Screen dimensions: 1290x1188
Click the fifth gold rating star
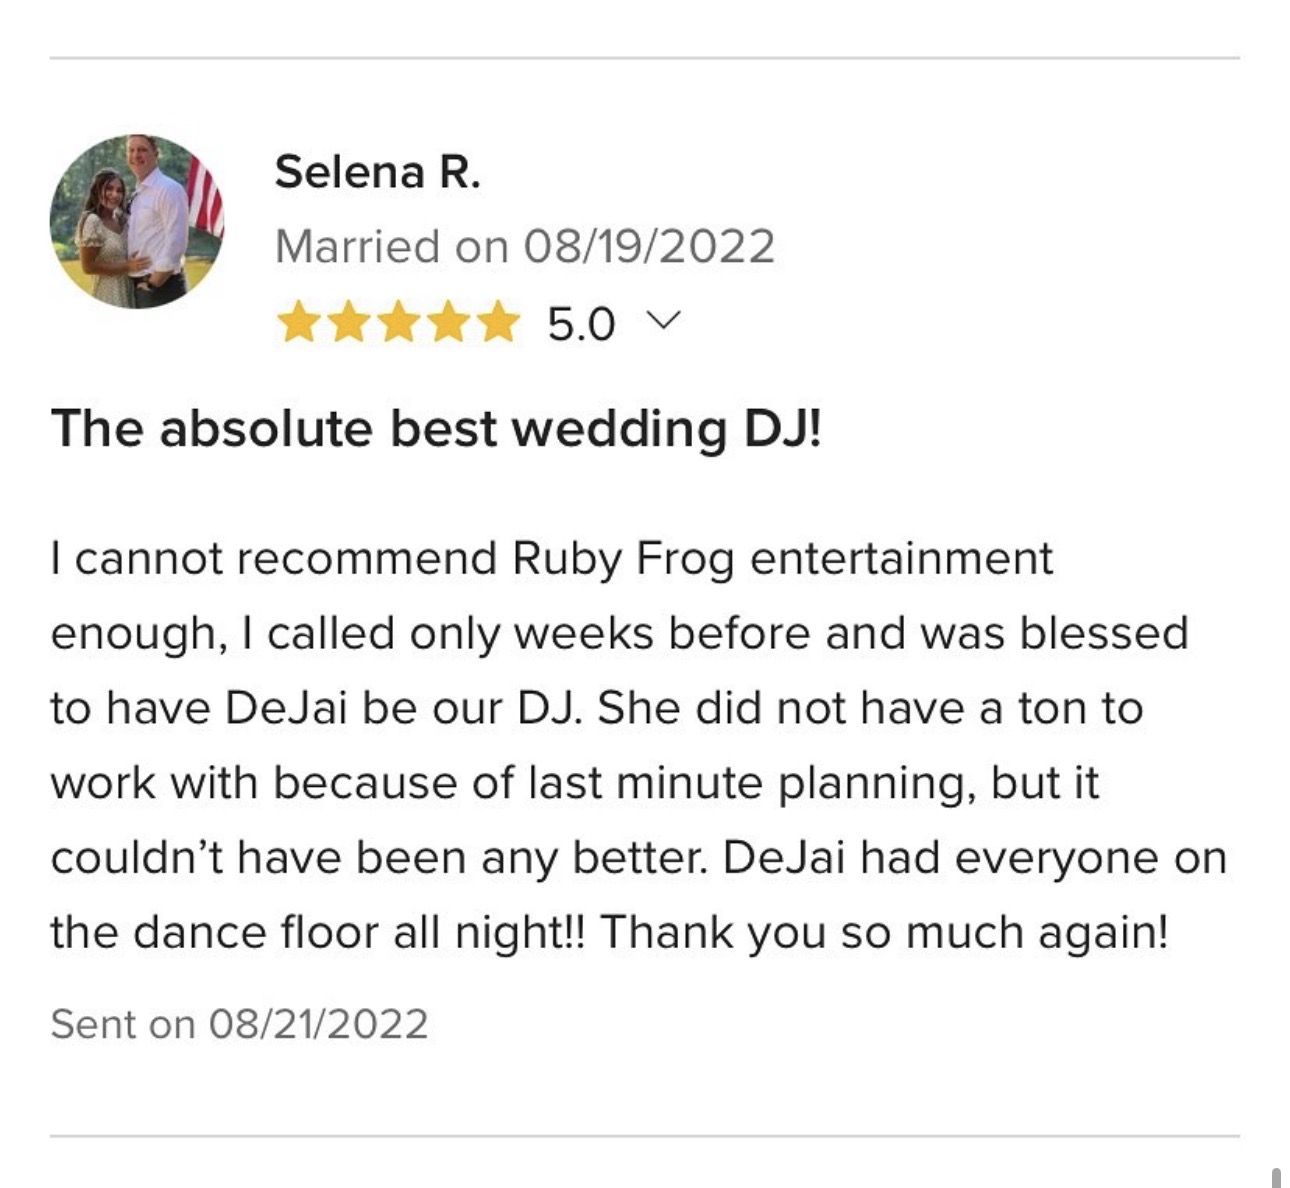click(497, 324)
